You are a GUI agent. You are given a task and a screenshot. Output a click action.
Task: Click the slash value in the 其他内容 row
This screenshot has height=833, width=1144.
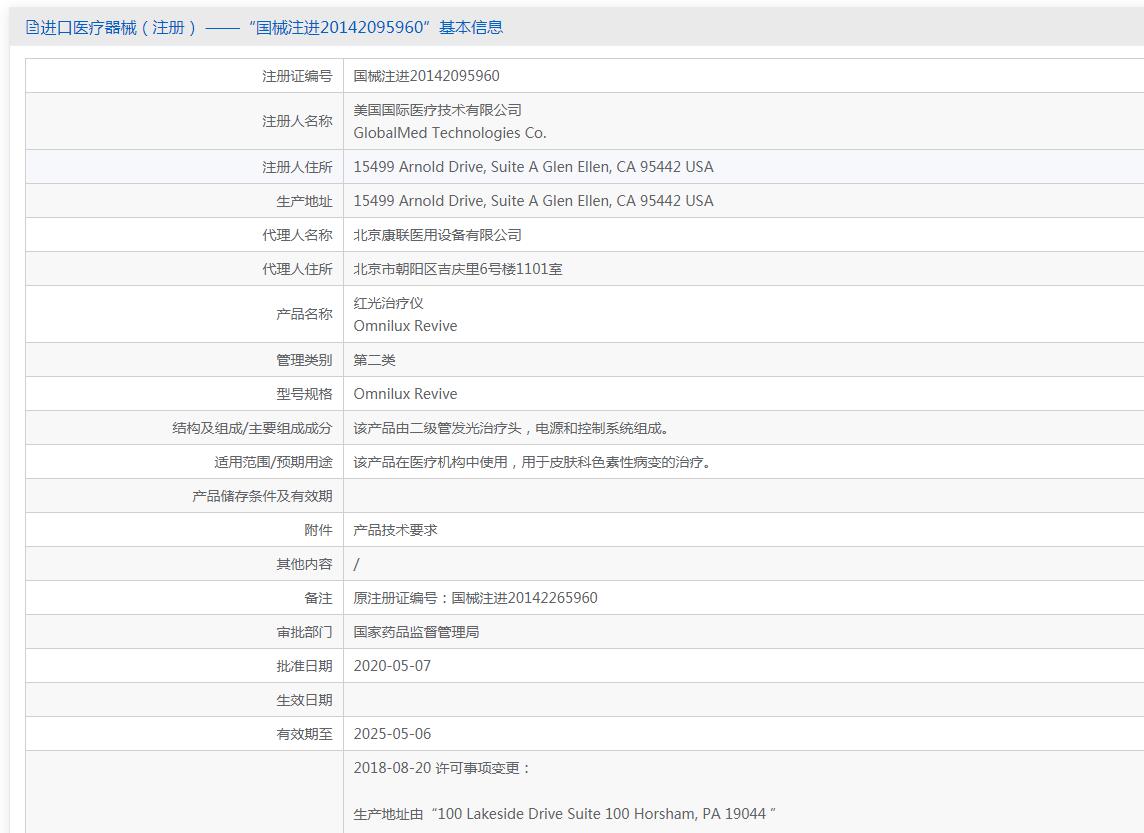point(356,565)
